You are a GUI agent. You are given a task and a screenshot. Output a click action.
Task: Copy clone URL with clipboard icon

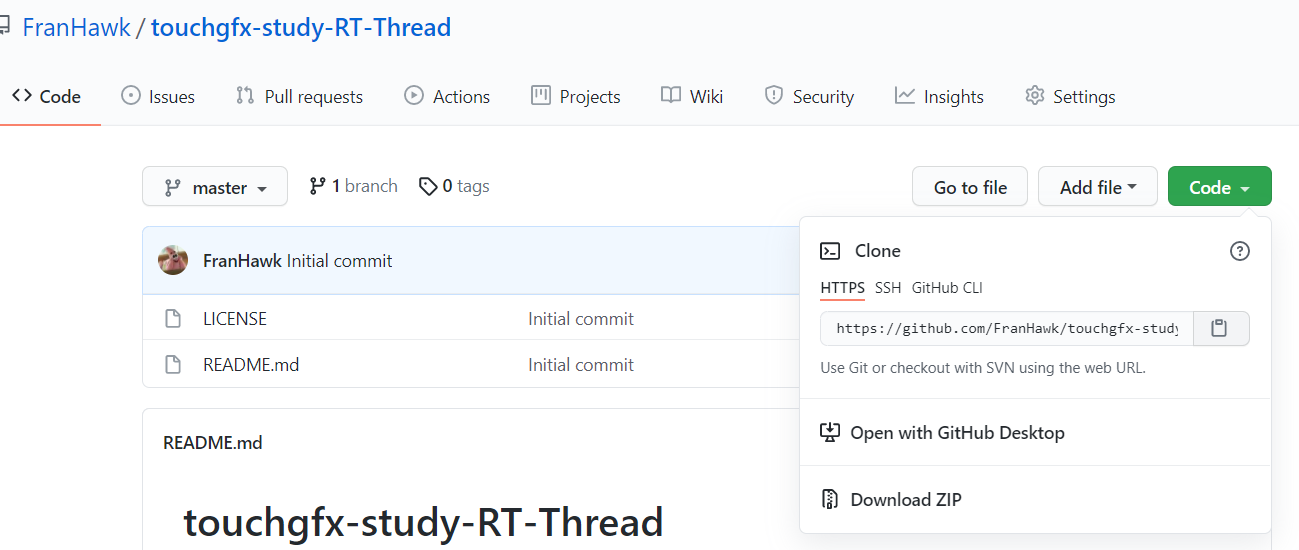[1220, 328]
